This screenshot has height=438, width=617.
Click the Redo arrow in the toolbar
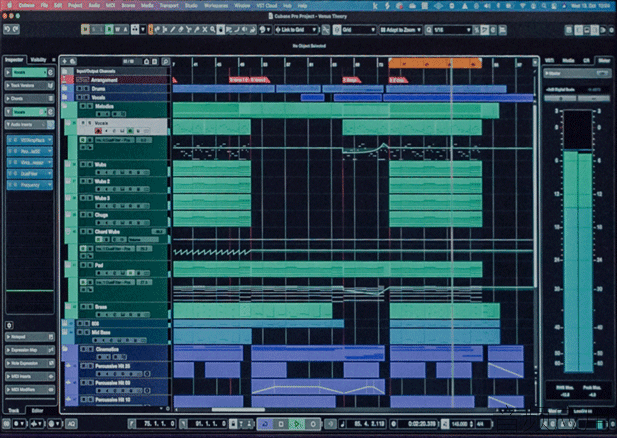pos(16,29)
